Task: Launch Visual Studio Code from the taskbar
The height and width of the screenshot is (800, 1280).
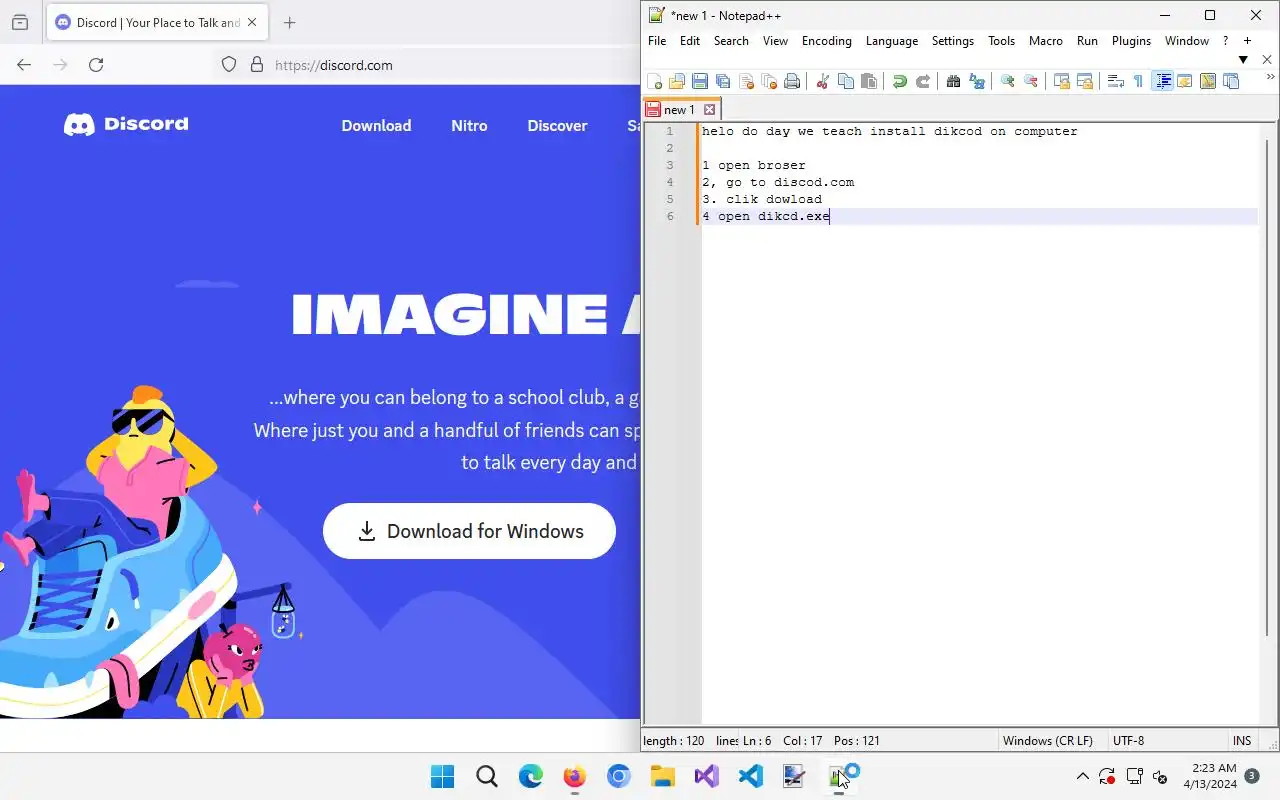Action: click(751, 776)
